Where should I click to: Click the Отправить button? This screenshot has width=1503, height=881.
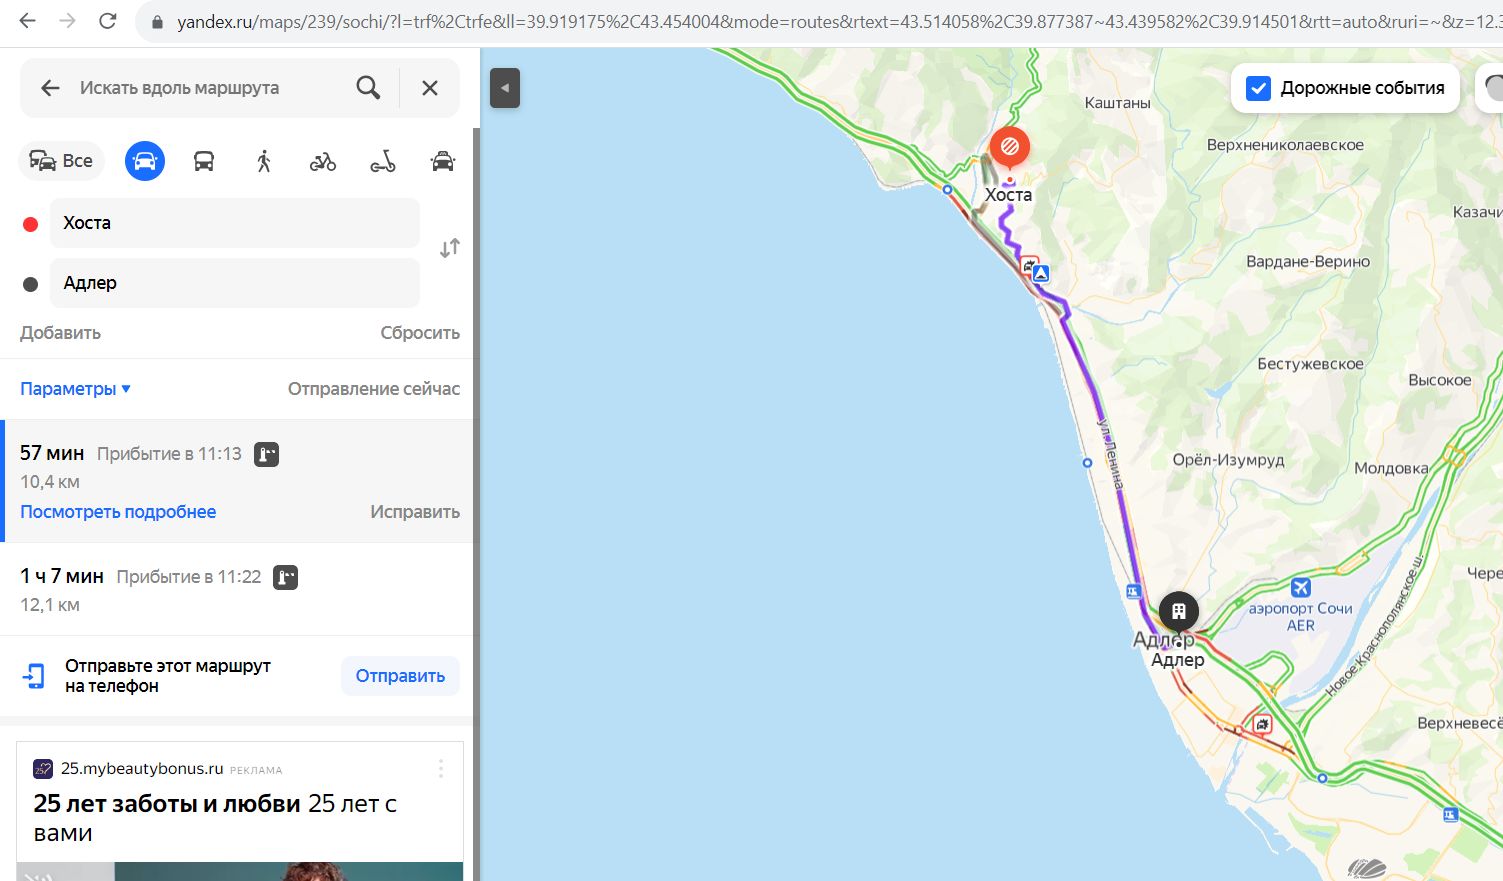click(x=400, y=676)
